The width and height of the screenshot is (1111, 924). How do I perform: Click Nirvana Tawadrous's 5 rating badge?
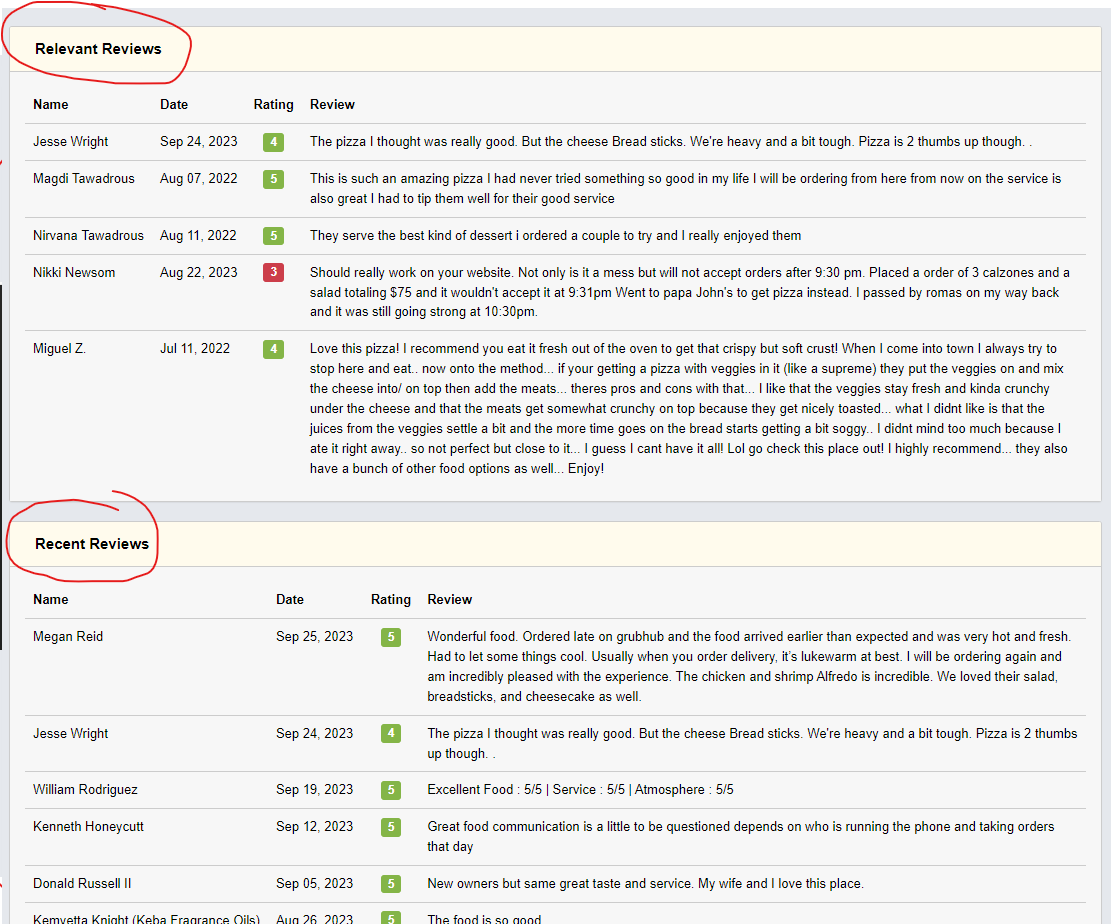[273, 236]
